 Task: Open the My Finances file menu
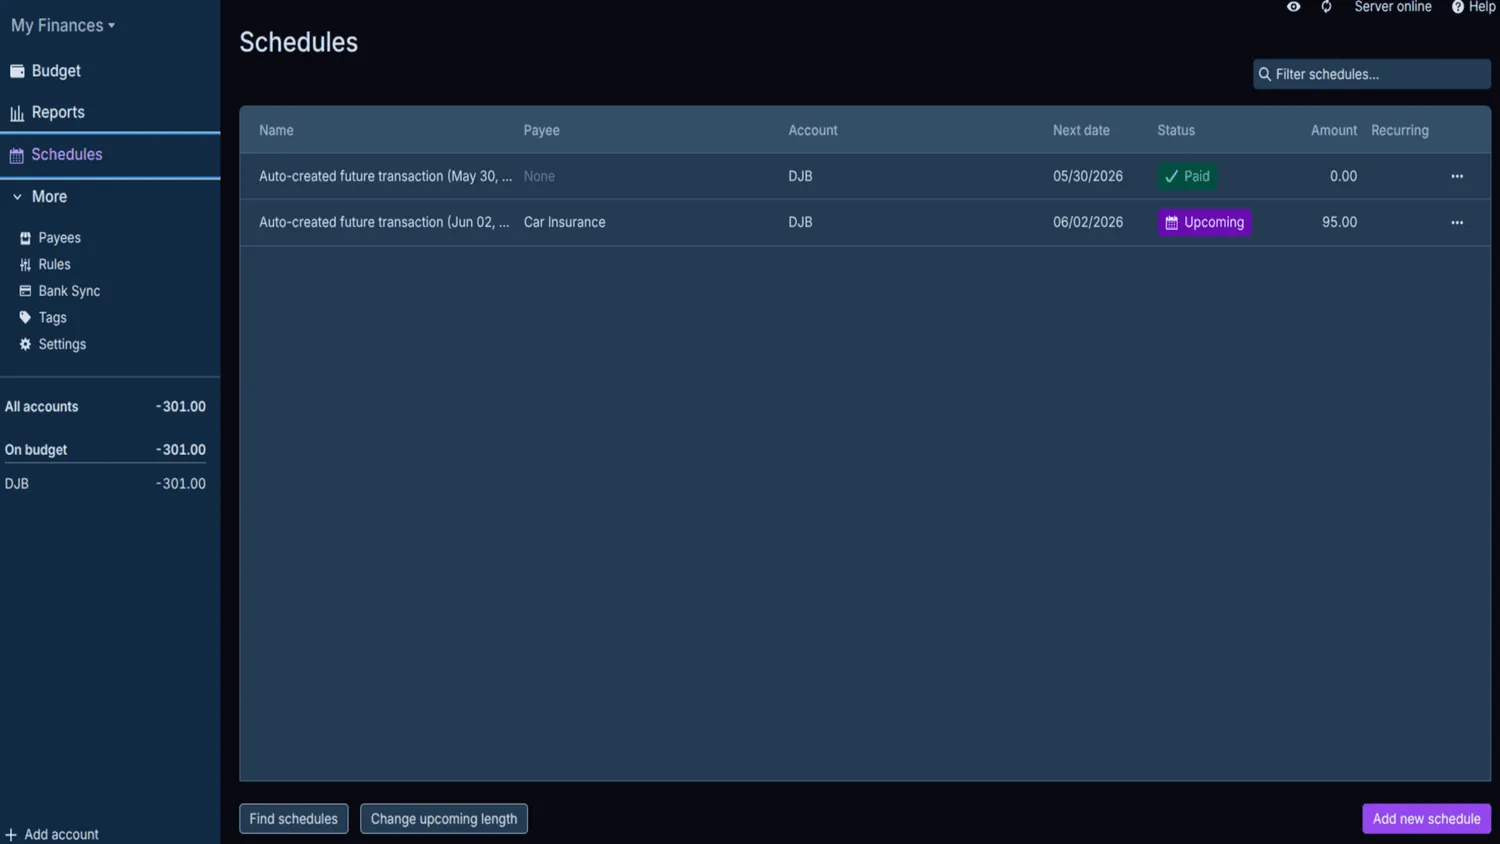(62, 25)
